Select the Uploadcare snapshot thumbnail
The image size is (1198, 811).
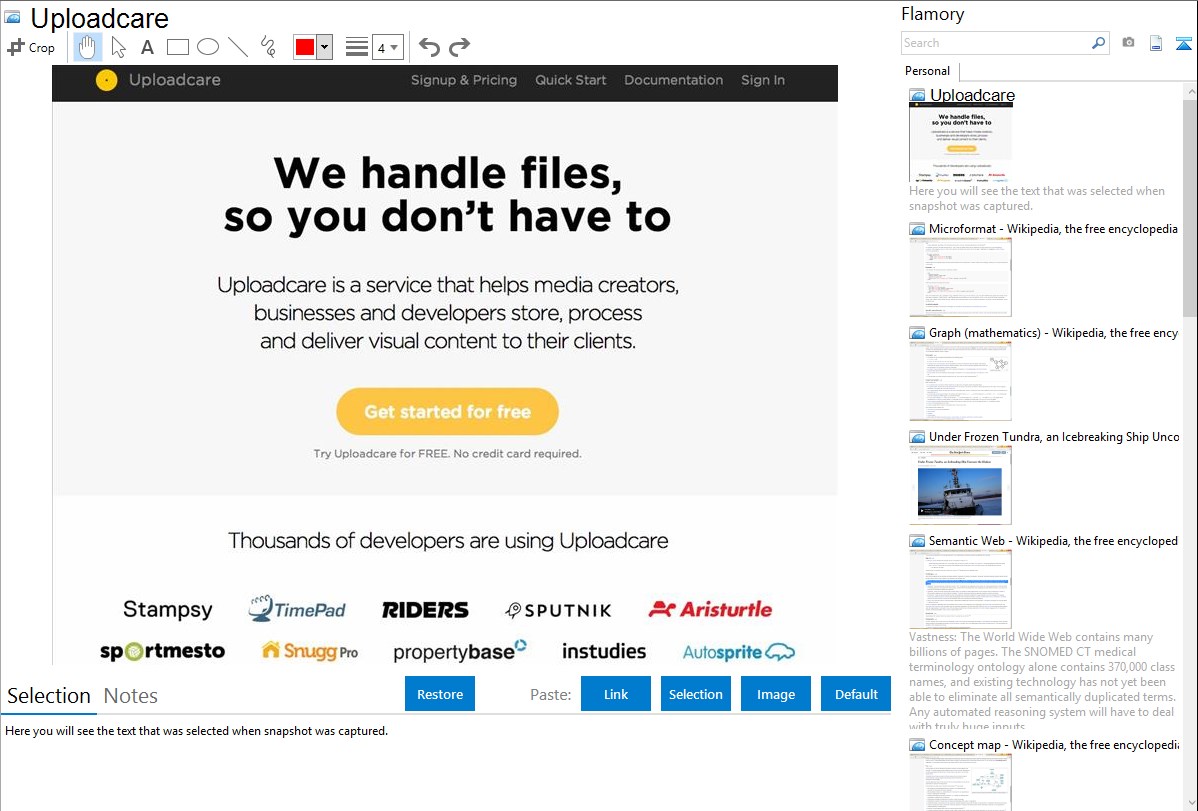pos(960,142)
